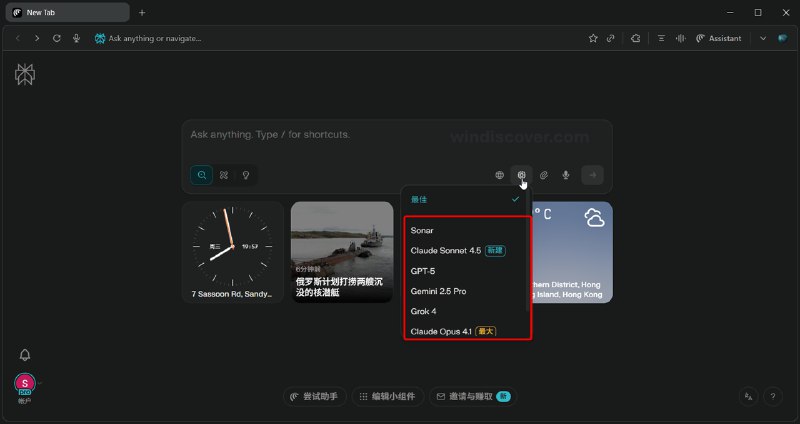This screenshot has width=800, height=424.
Task: Maximize the browser window
Action: (x=758, y=13)
